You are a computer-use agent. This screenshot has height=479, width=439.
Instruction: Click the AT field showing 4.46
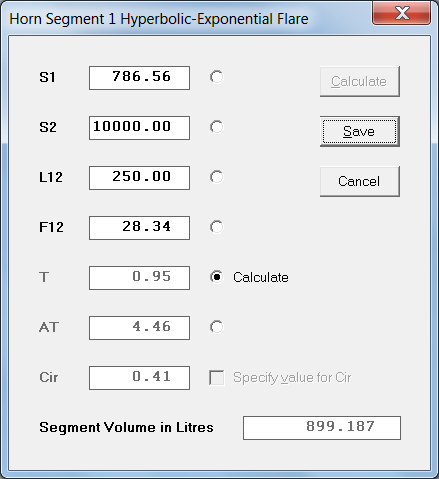click(139, 328)
